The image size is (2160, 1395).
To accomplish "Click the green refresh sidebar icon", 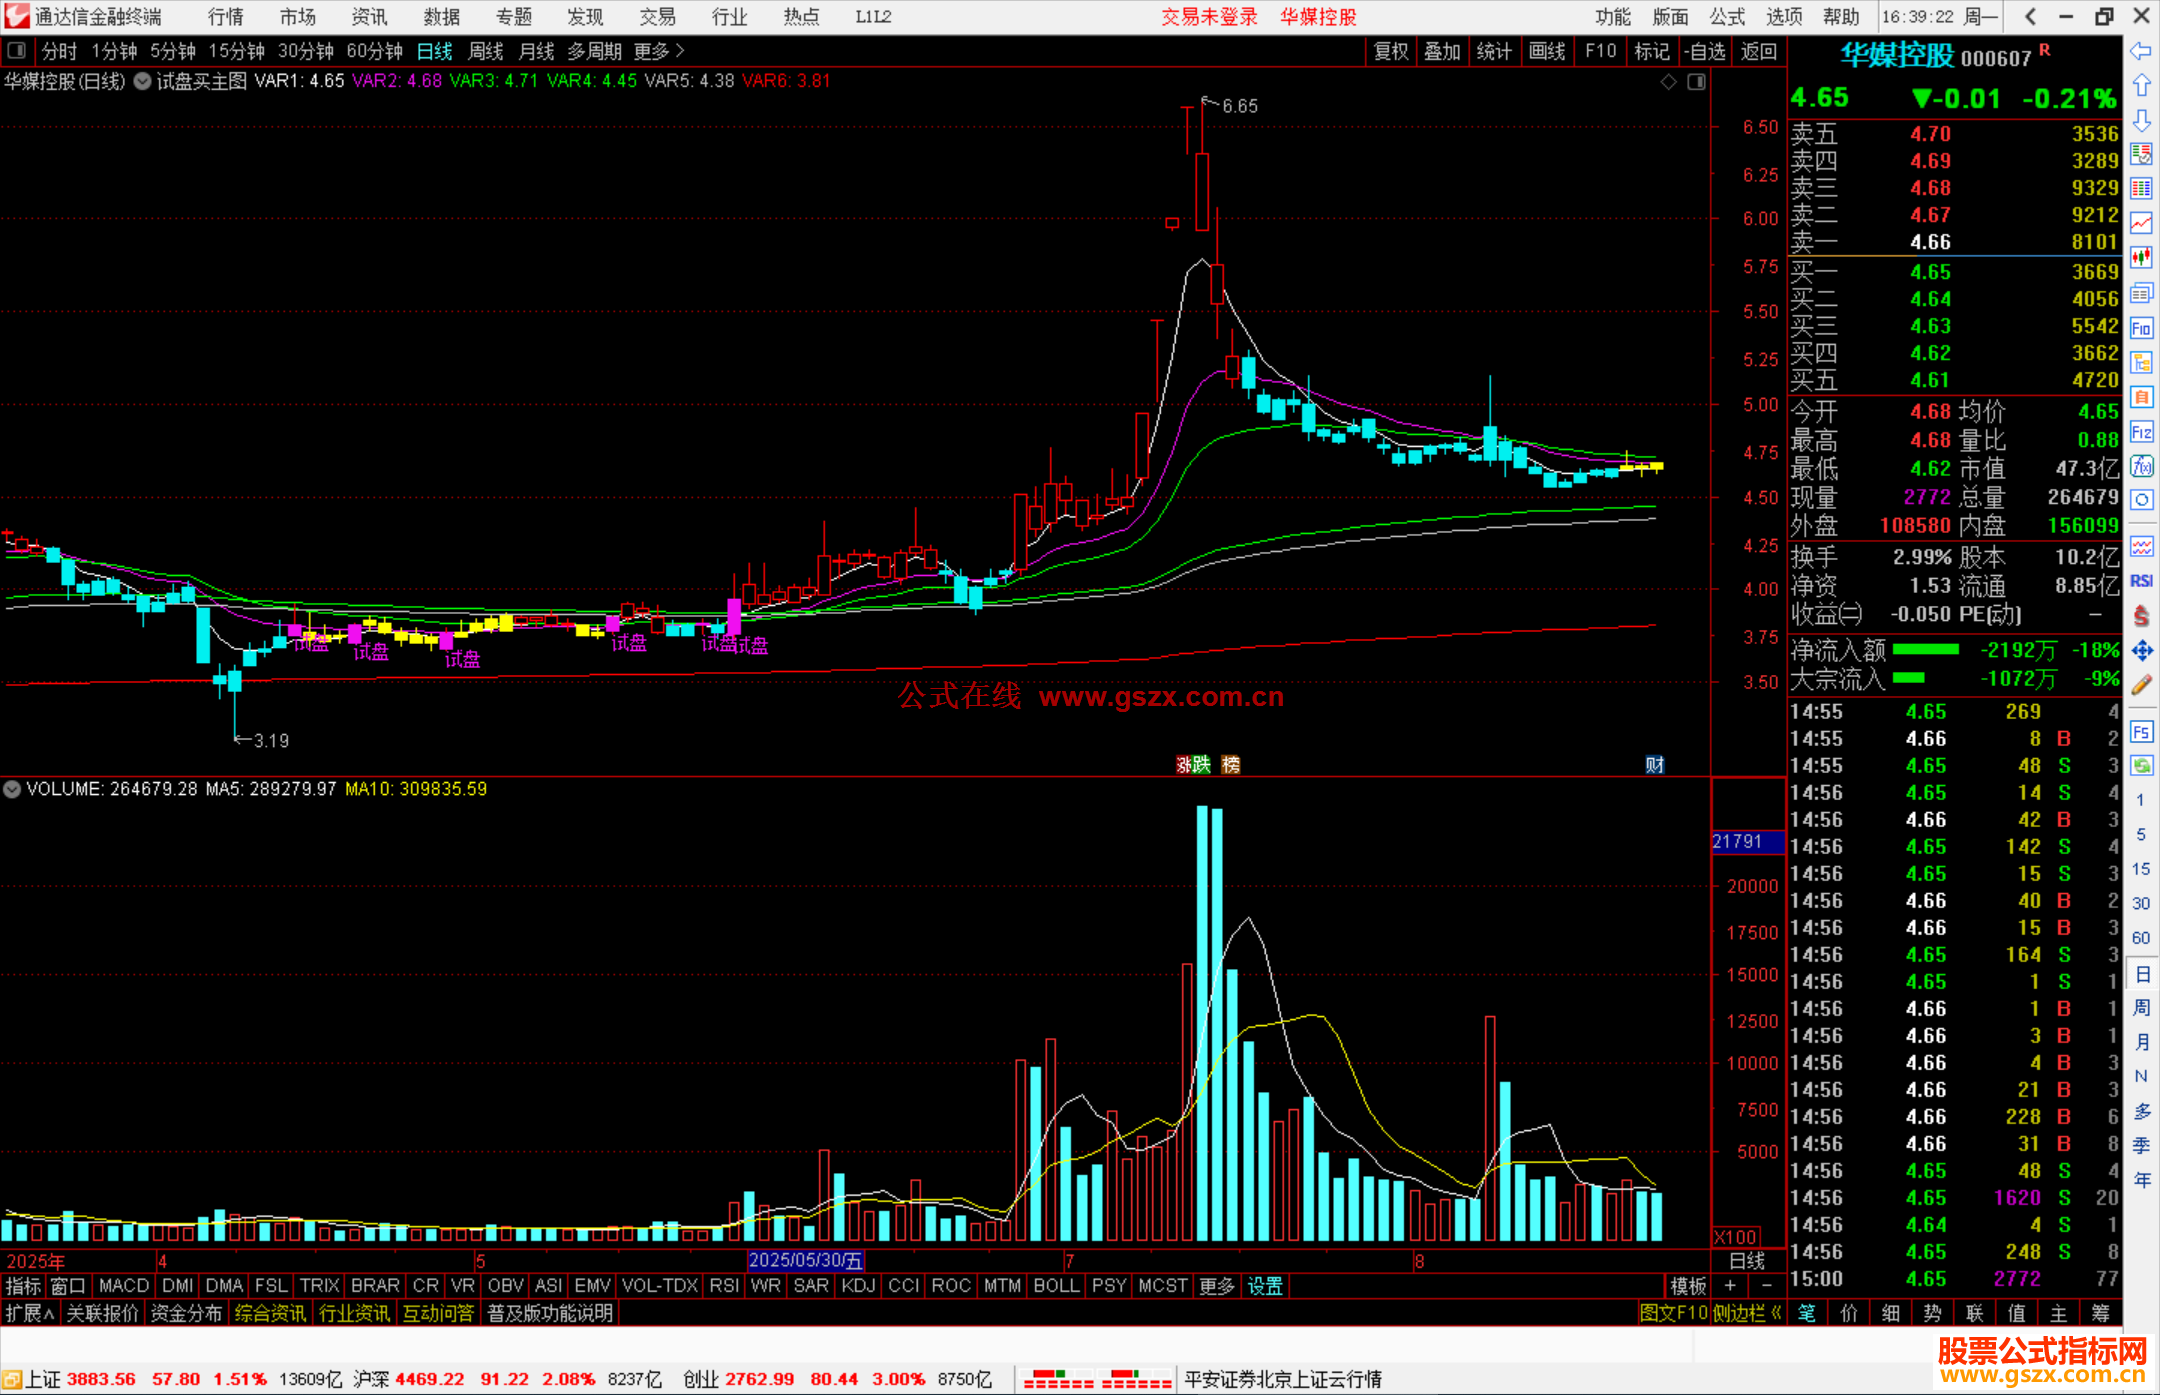I will pos(2141,766).
